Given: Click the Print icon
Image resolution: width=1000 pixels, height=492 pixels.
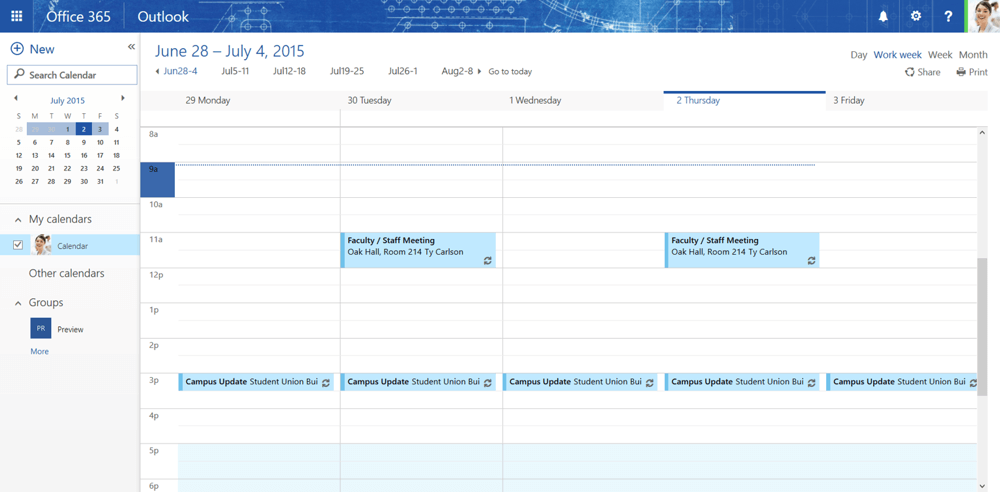Looking at the screenshot, I should (x=961, y=72).
